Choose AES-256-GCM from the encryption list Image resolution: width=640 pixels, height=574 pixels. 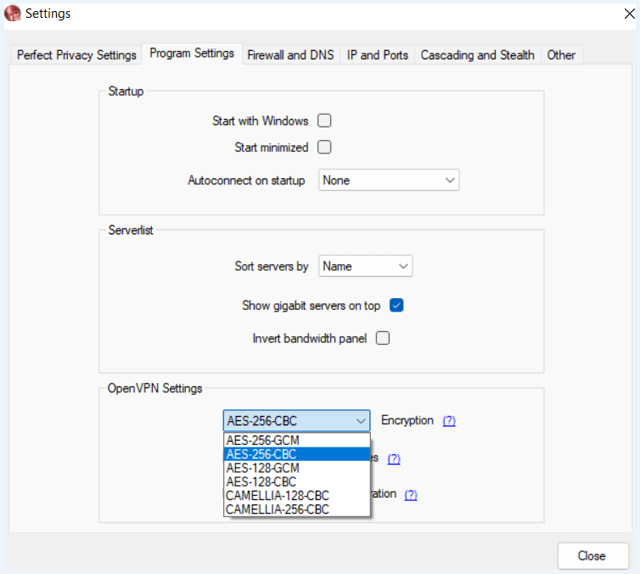(297, 440)
